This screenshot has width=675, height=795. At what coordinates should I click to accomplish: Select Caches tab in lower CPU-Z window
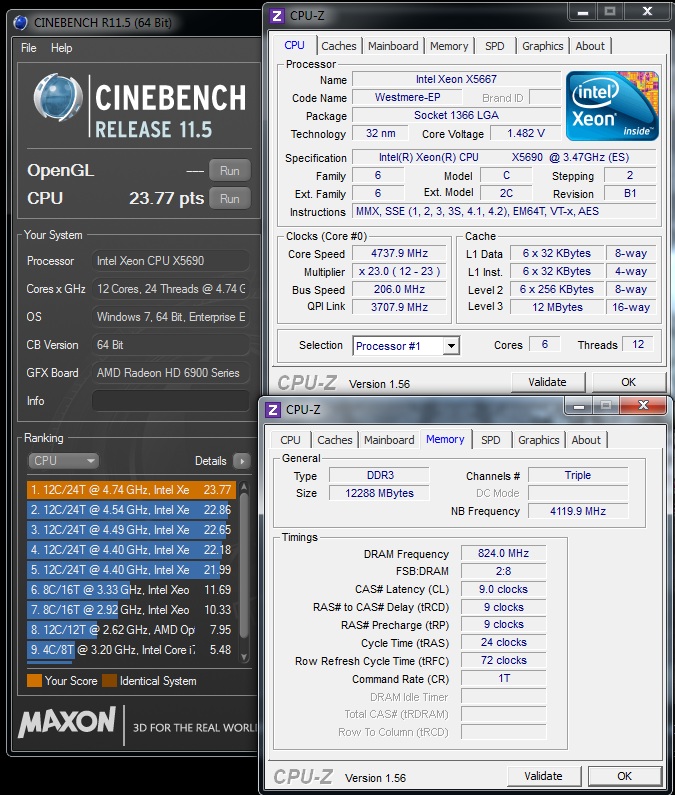tap(335, 440)
